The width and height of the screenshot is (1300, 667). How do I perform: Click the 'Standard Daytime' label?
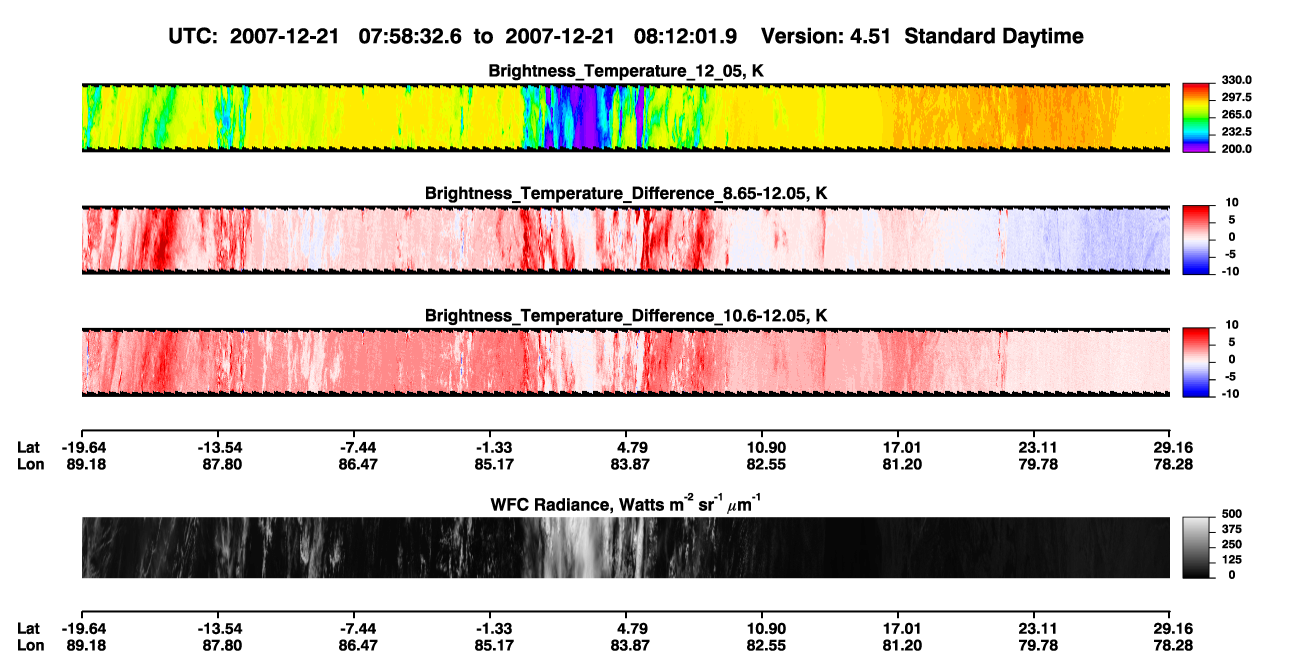(993, 37)
